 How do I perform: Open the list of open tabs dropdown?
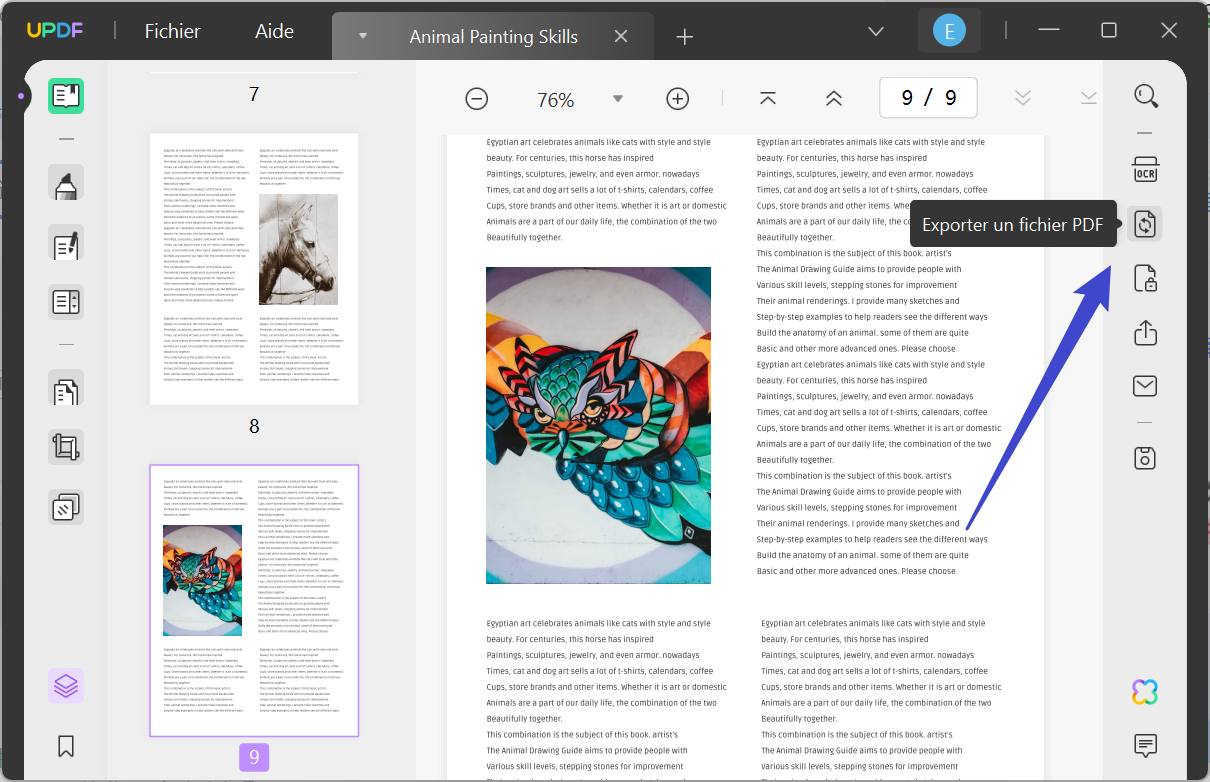click(876, 31)
